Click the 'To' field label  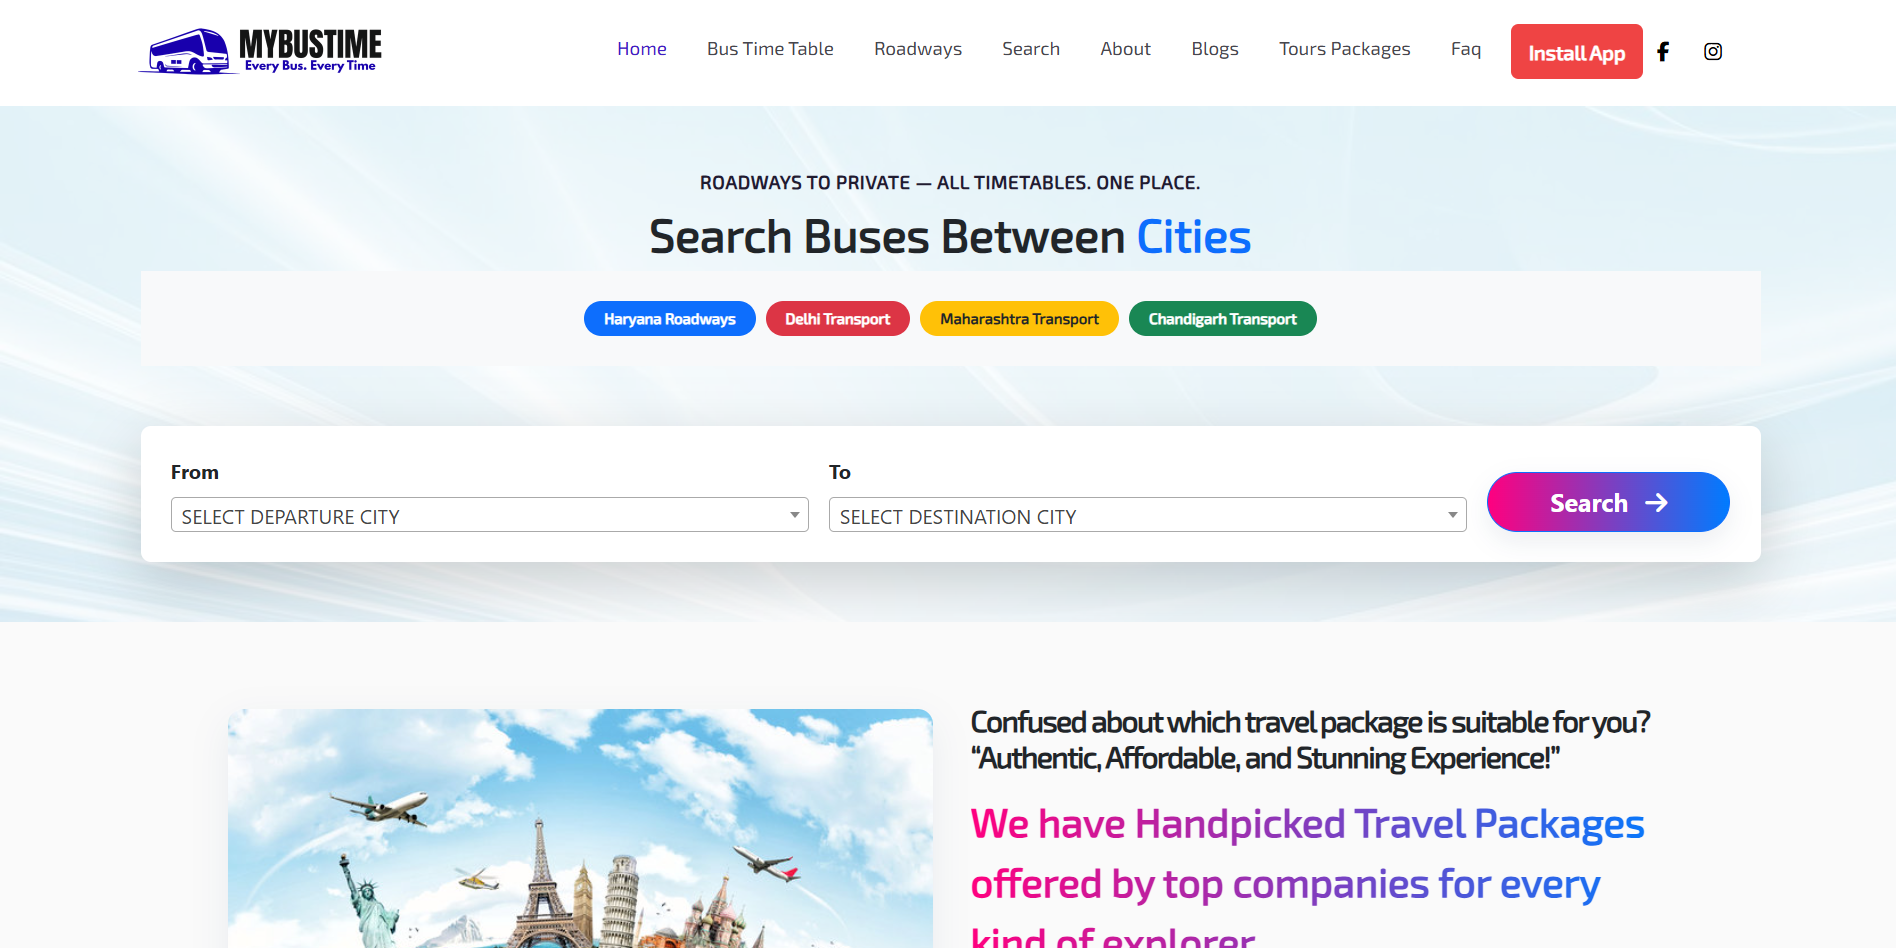pos(840,472)
